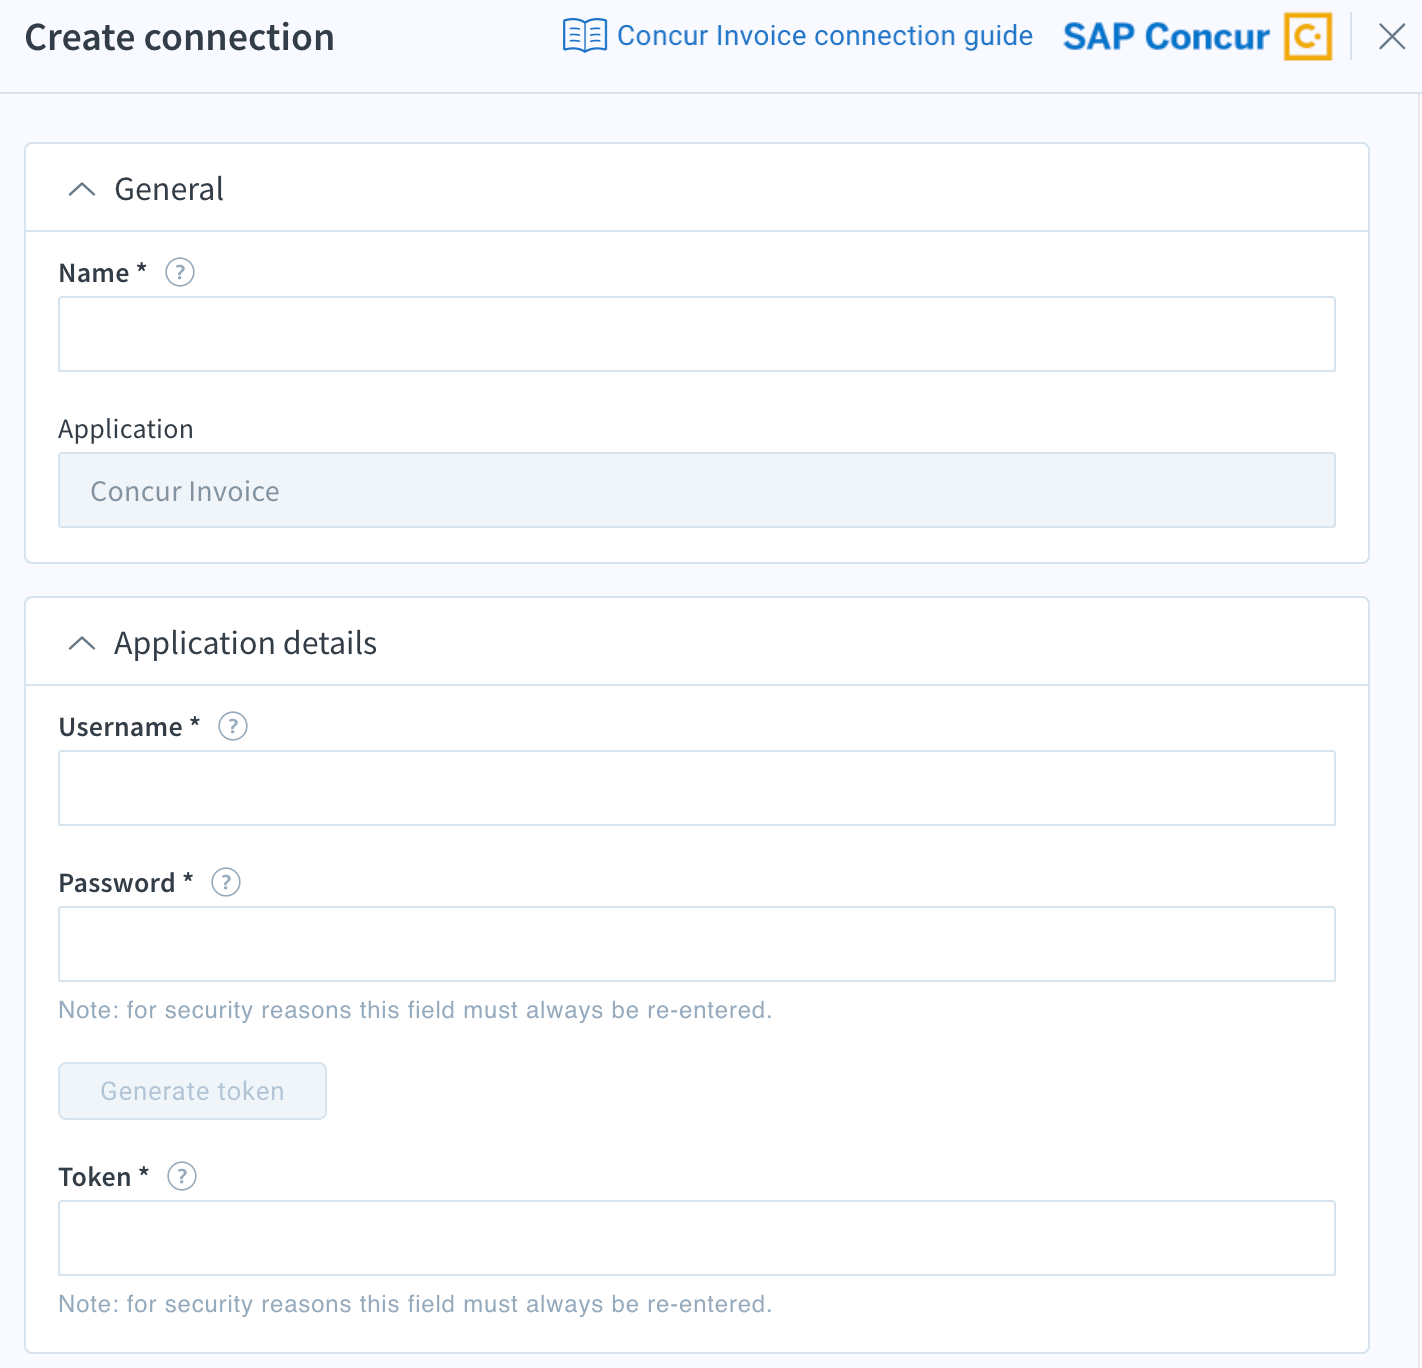
Task: Click the Create connection heading
Action: (180, 37)
